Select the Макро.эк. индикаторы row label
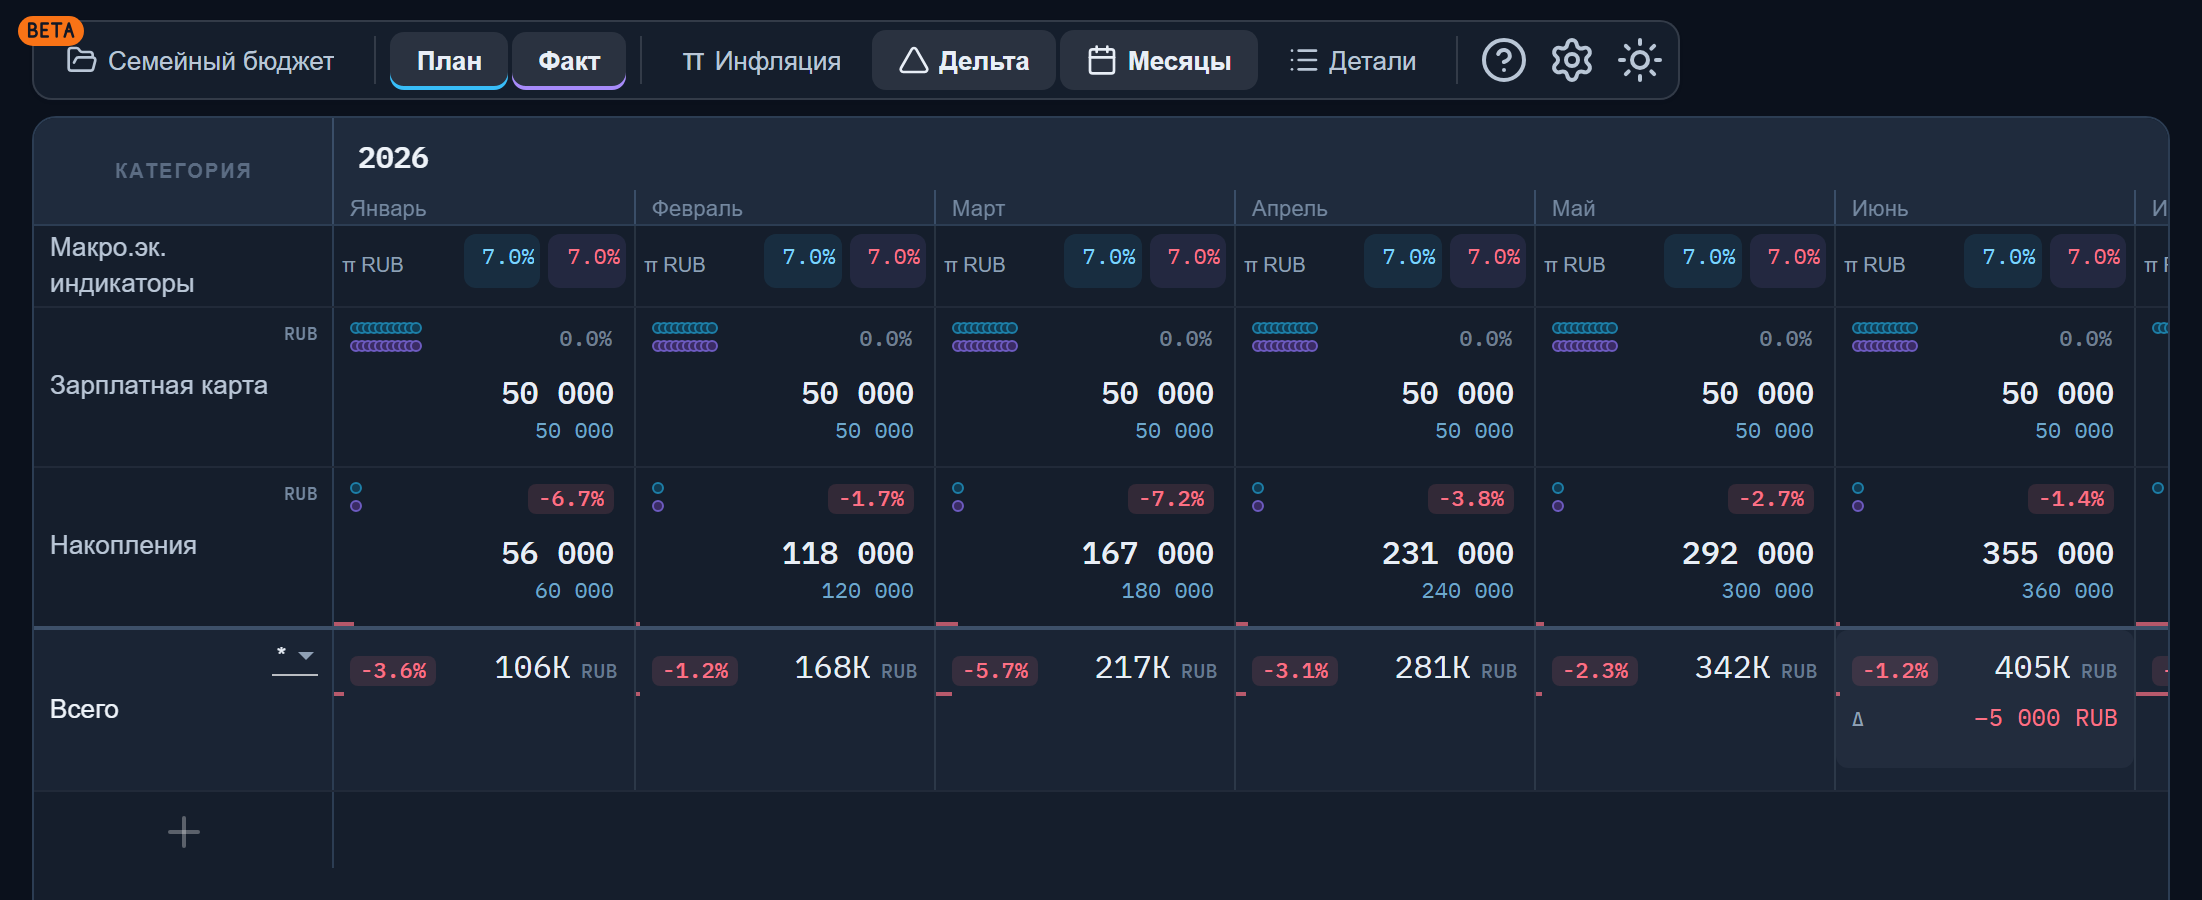Screen dimensions: 2202x900 point(122,265)
